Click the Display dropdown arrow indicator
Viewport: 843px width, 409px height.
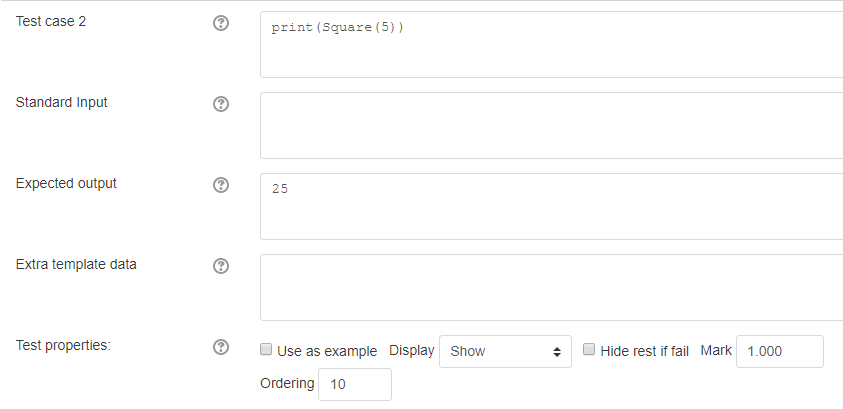(x=557, y=352)
